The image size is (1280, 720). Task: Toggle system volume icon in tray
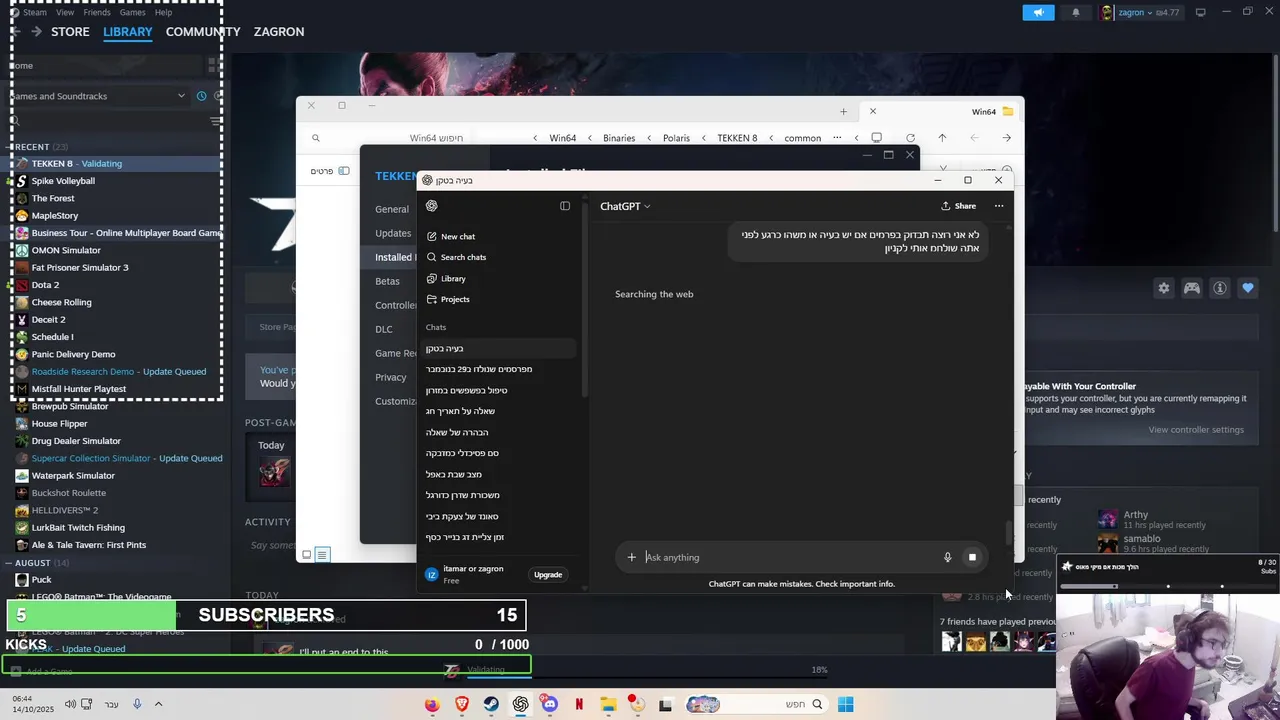click(x=70, y=704)
